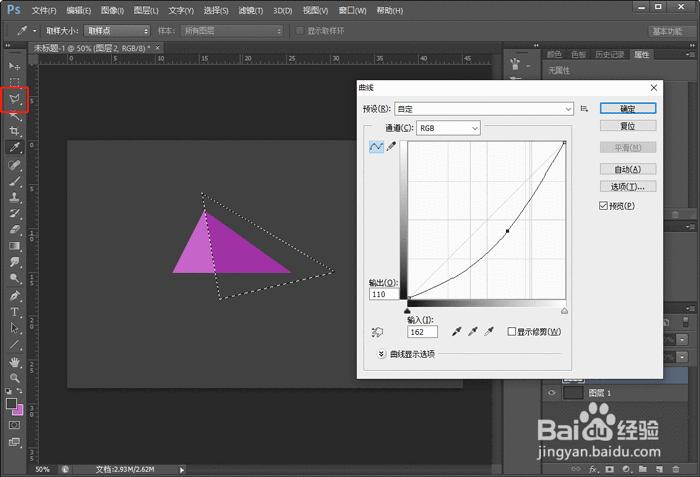Select the Brush tool
The image size is (700, 477).
pos(15,181)
